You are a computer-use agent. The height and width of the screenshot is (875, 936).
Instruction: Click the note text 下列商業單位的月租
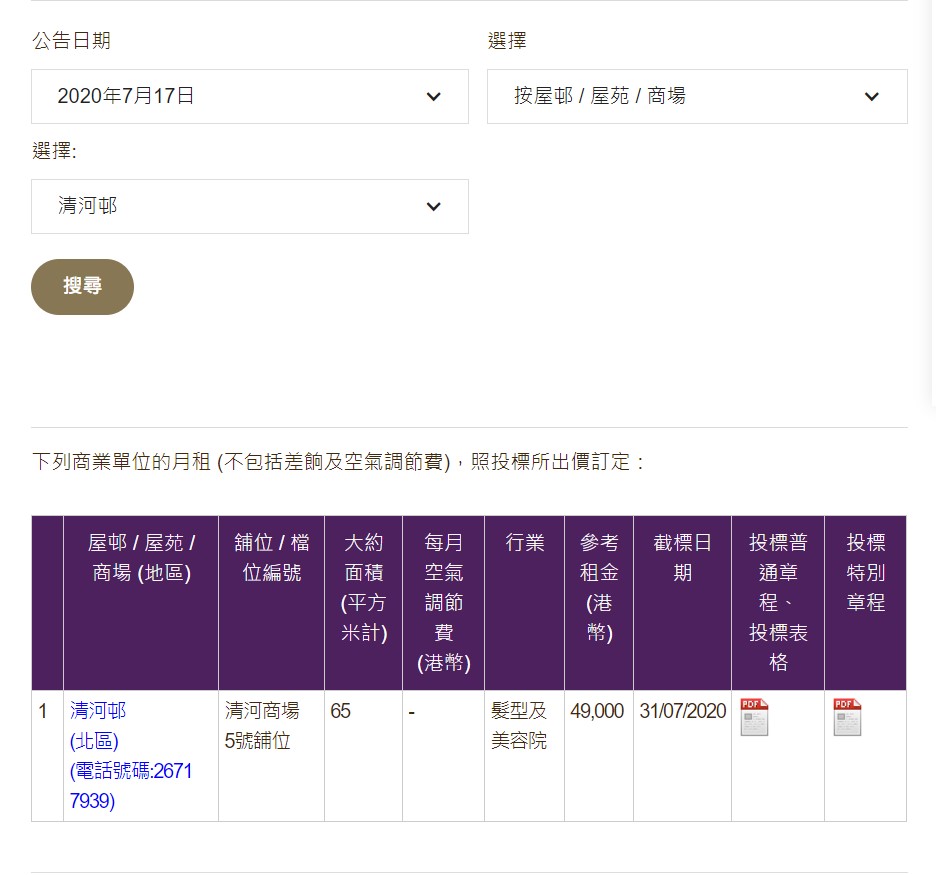pyautogui.click(x=121, y=461)
